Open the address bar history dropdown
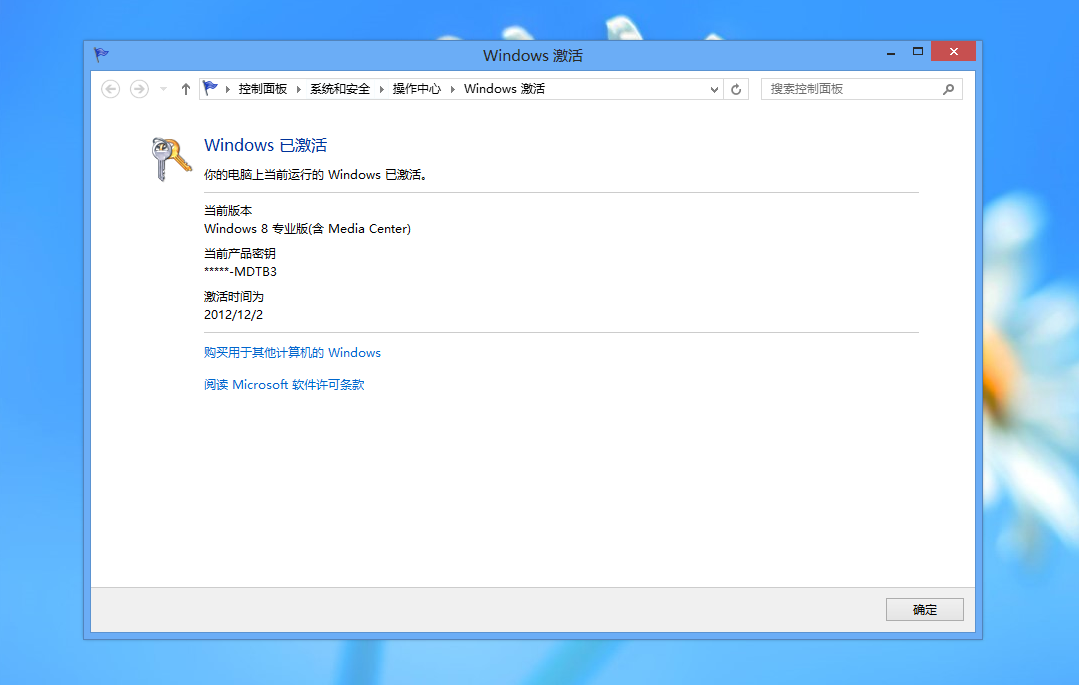 coord(714,89)
